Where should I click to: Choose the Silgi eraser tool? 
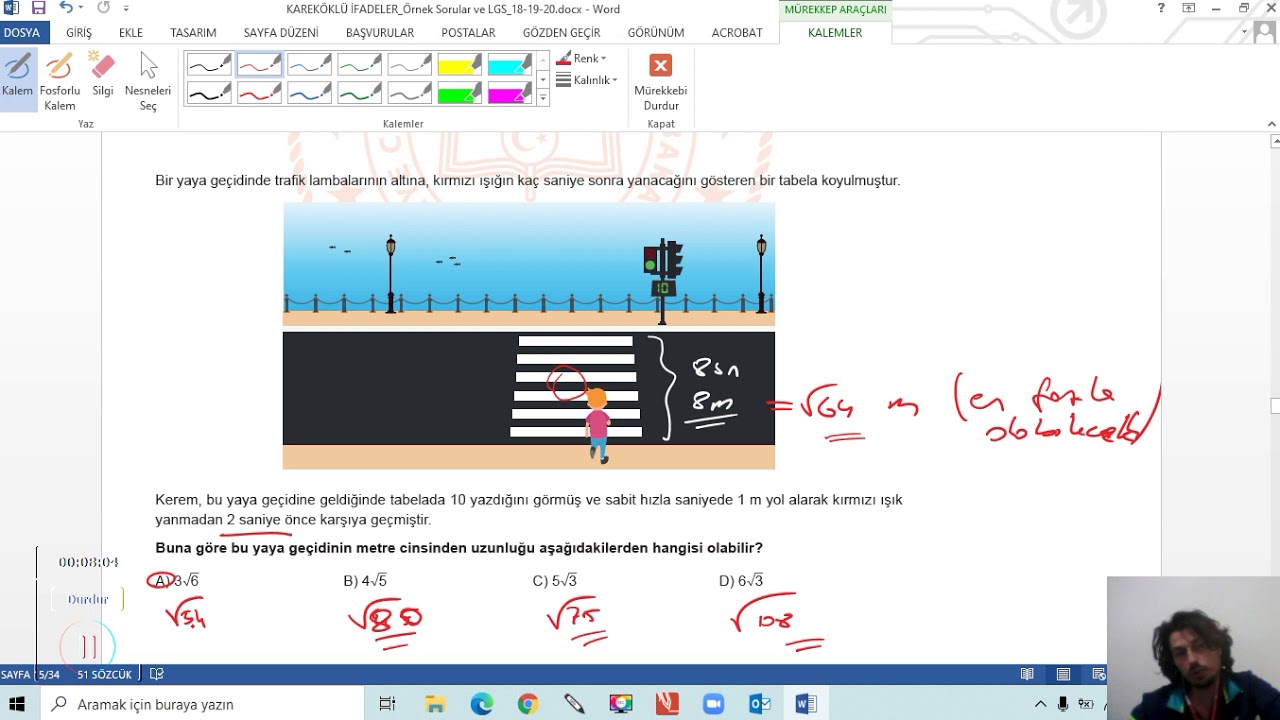point(103,75)
